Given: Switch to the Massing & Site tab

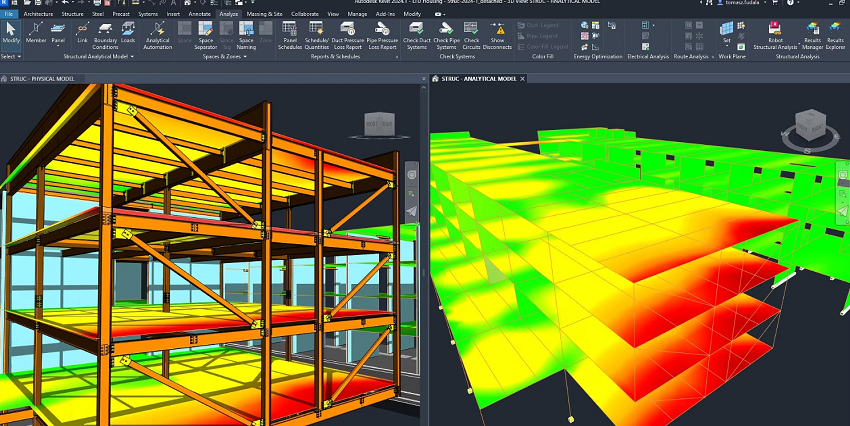Looking at the screenshot, I should tap(265, 14).
